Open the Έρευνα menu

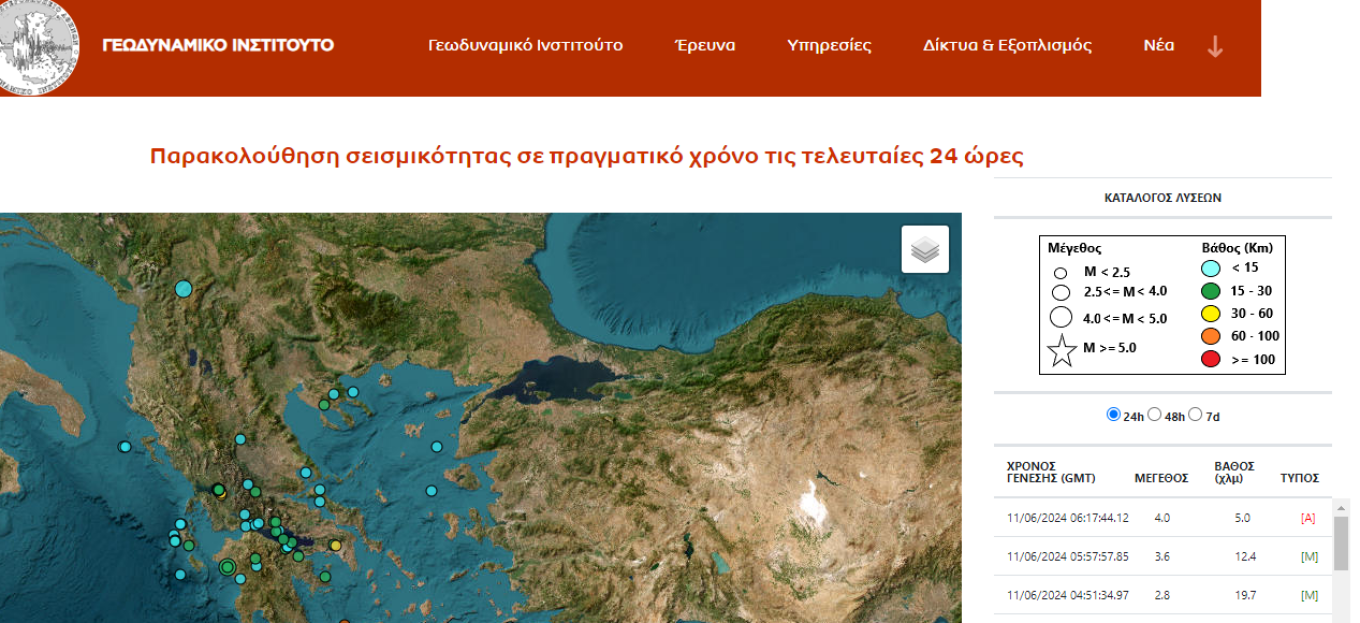pos(705,45)
